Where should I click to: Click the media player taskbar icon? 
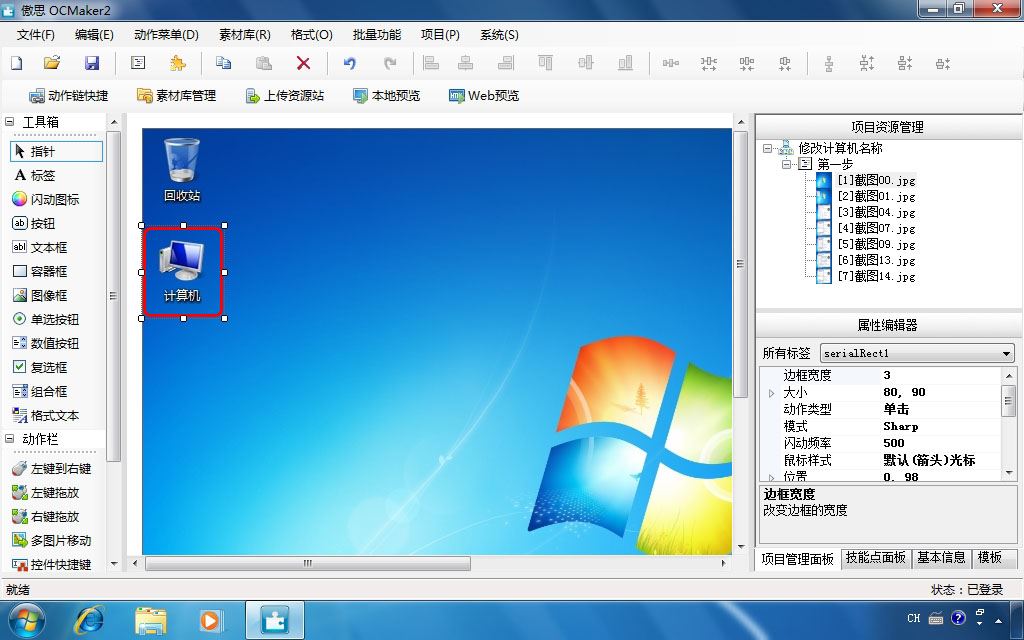pyautogui.click(x=210, y=620)
